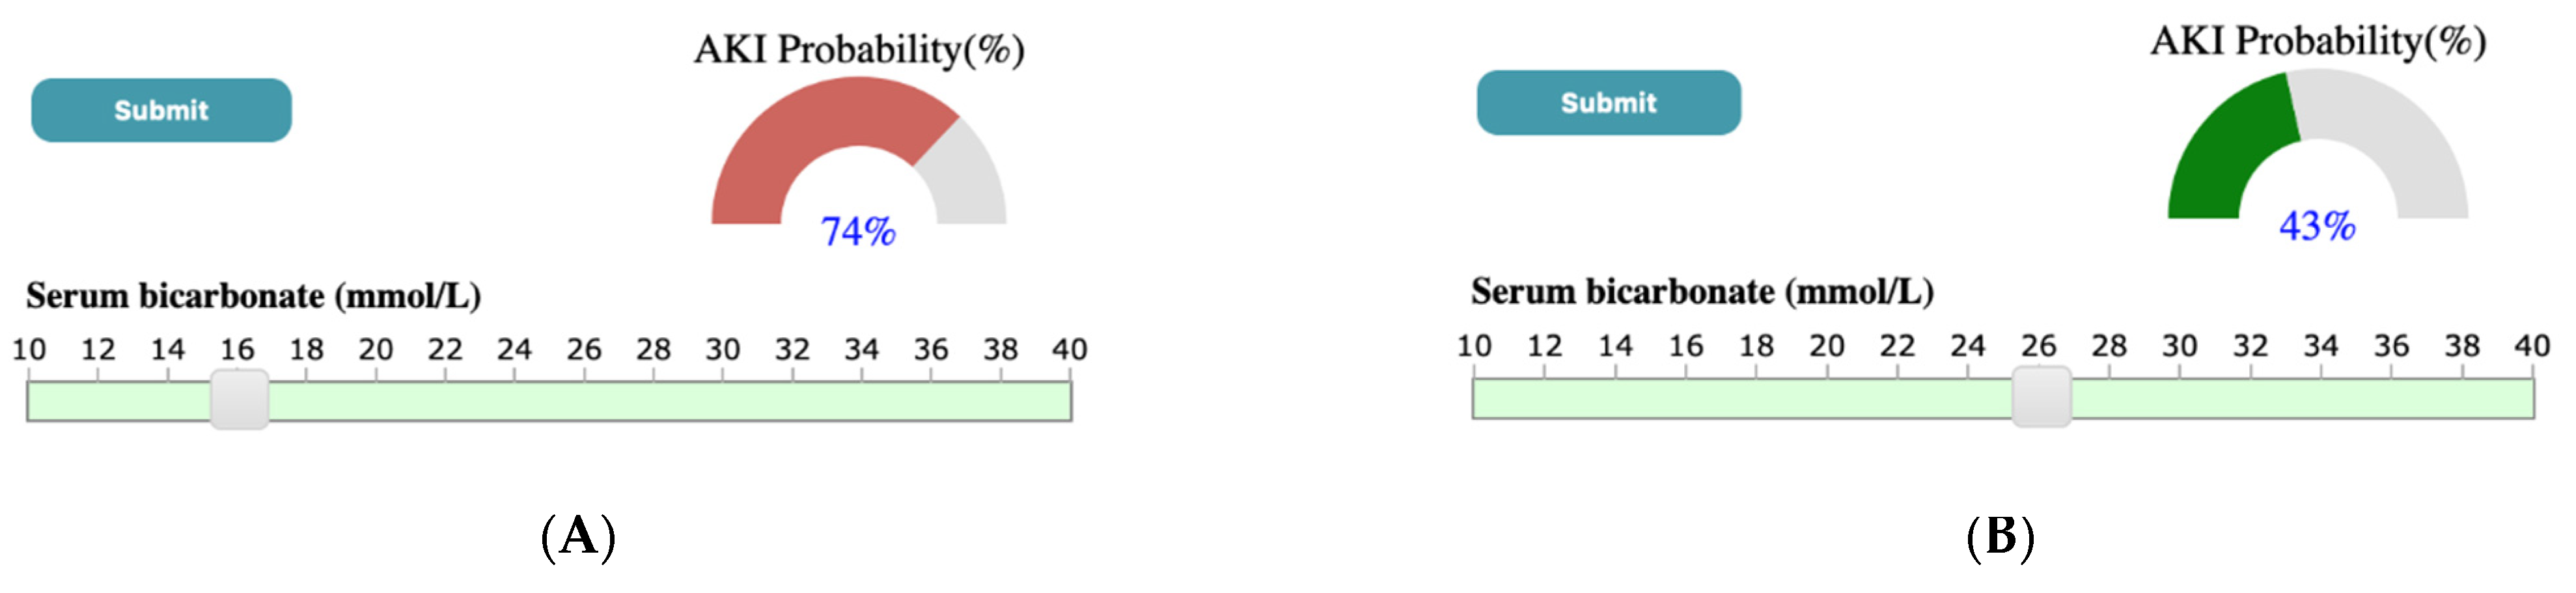
Task: Click the tick label 40 in panel B
Action: coord(2531,346)
